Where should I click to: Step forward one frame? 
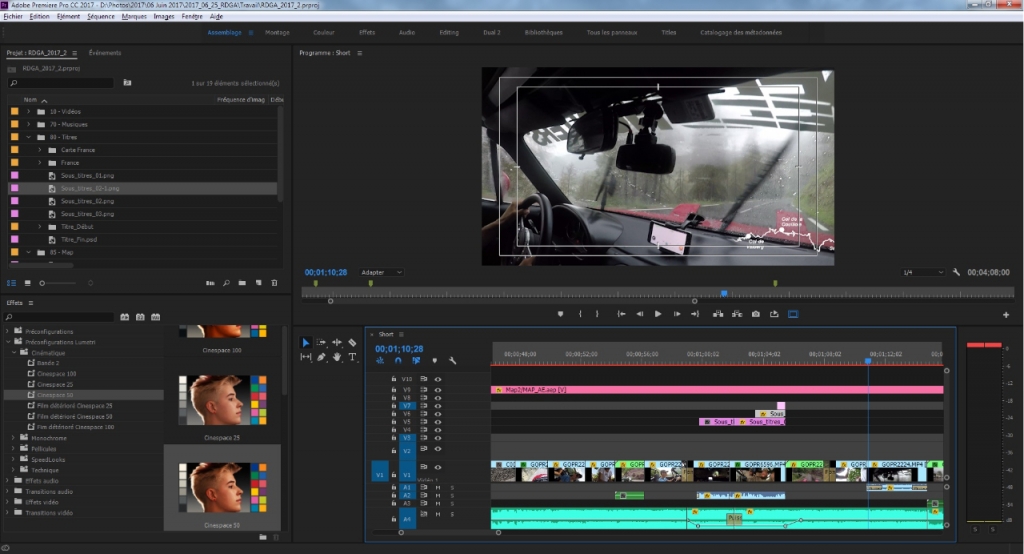[677, 314]
